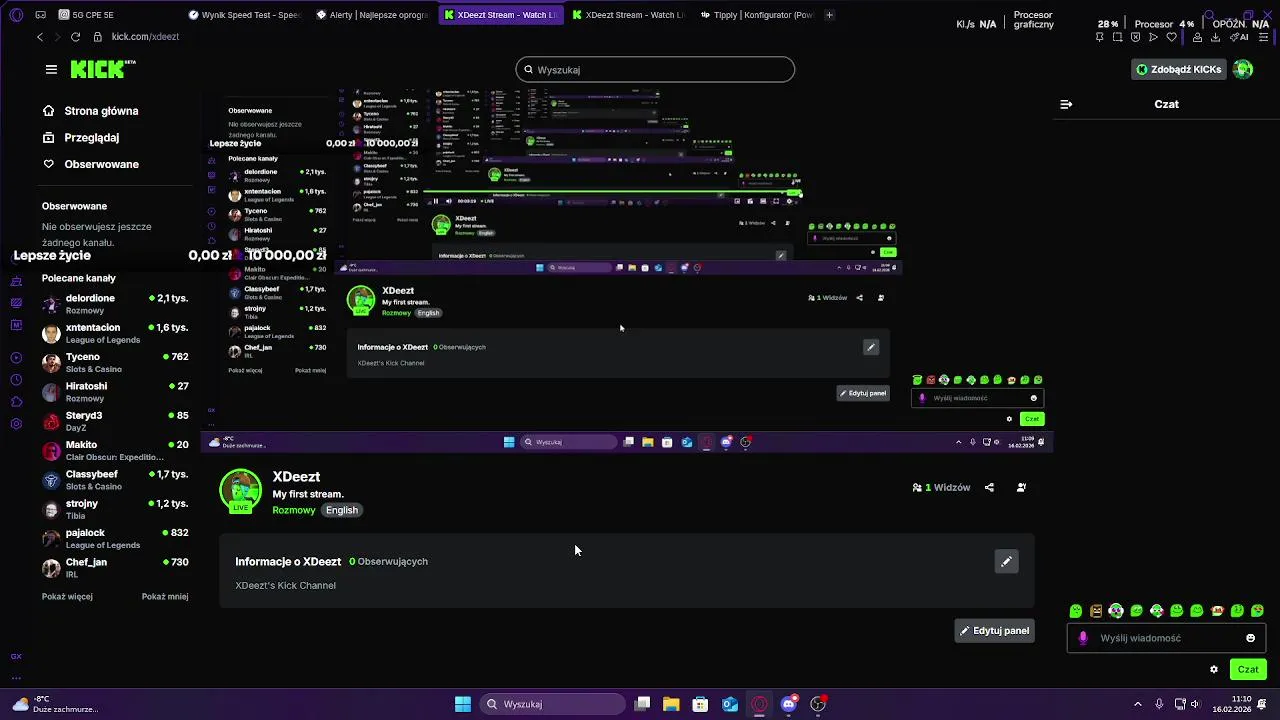Viewport: 1280px width, 720px height.
Task: Click the share icon next to Widzów
Action: tap(989, 488)
